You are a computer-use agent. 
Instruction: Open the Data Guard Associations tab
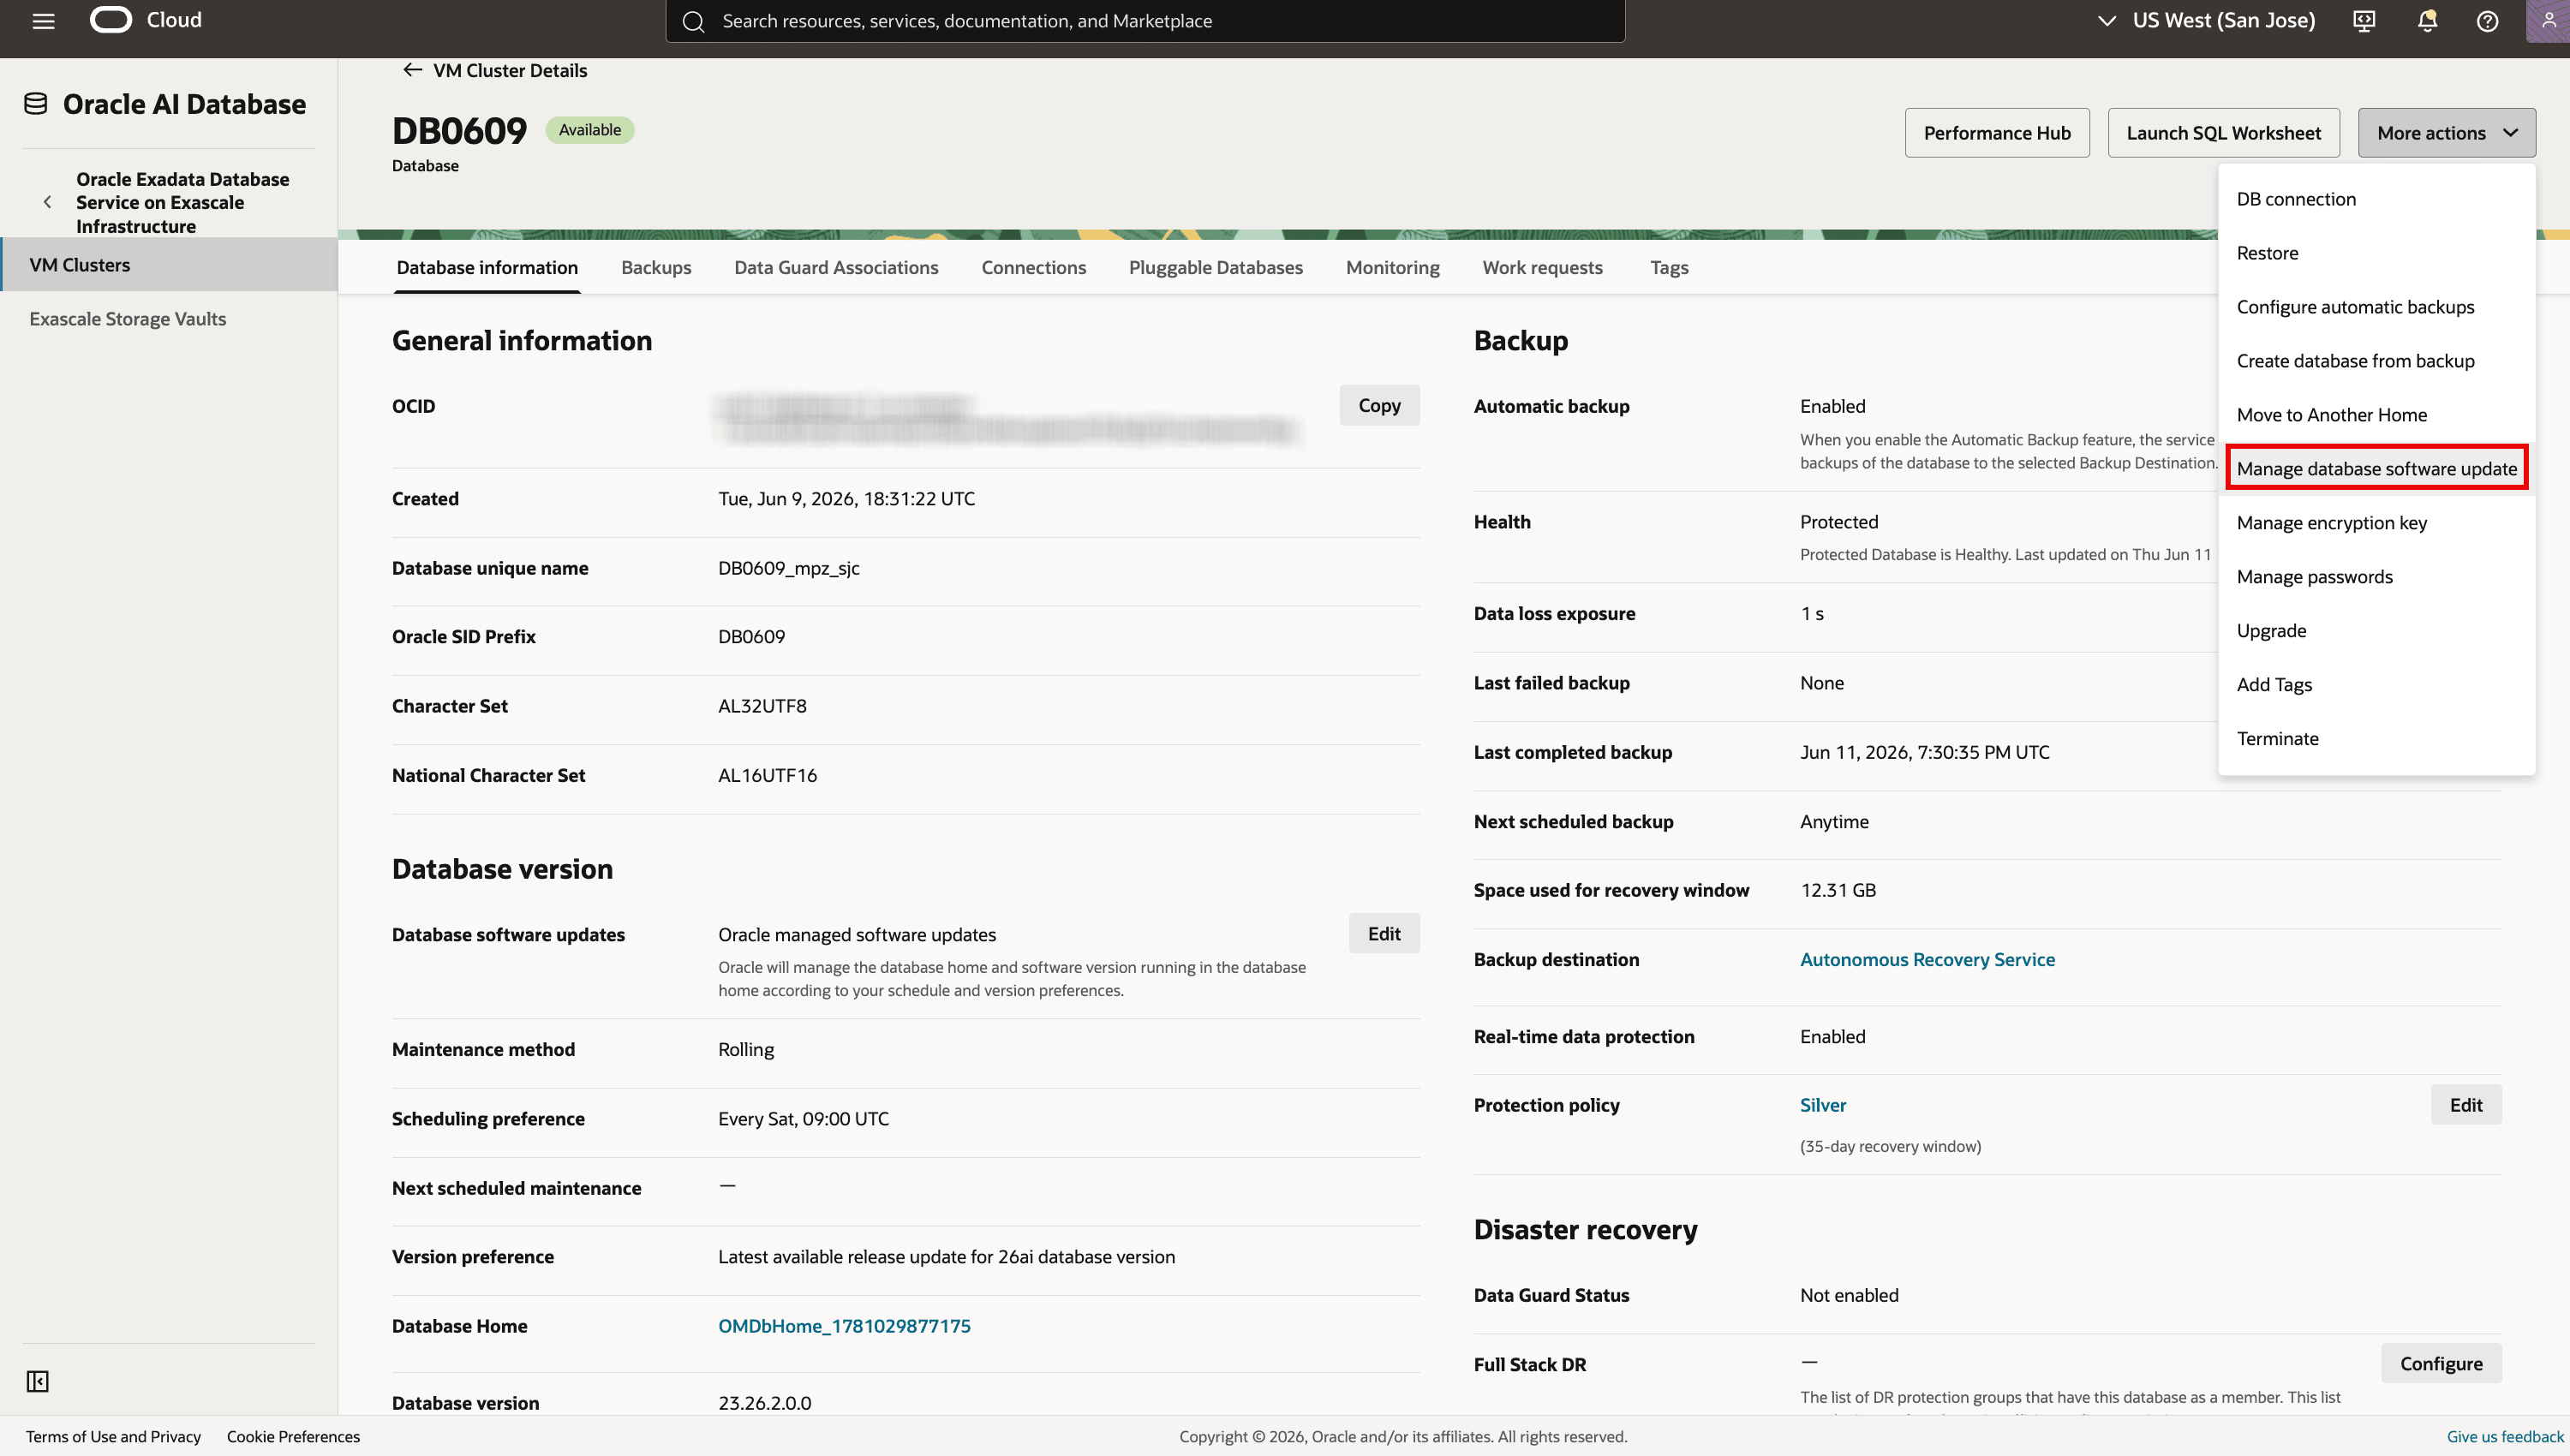836,267
